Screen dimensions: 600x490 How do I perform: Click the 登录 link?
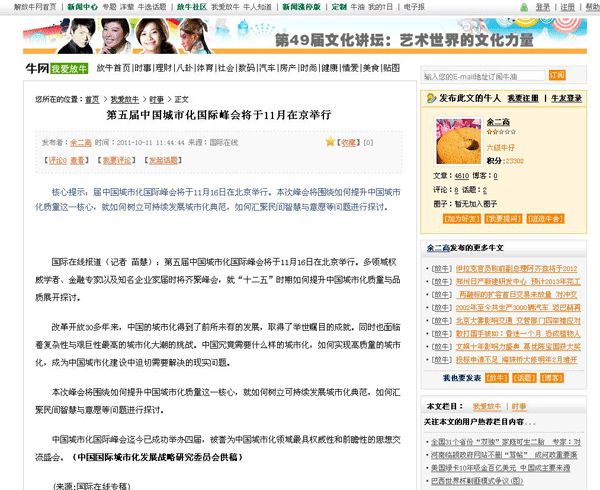[543, 7]
